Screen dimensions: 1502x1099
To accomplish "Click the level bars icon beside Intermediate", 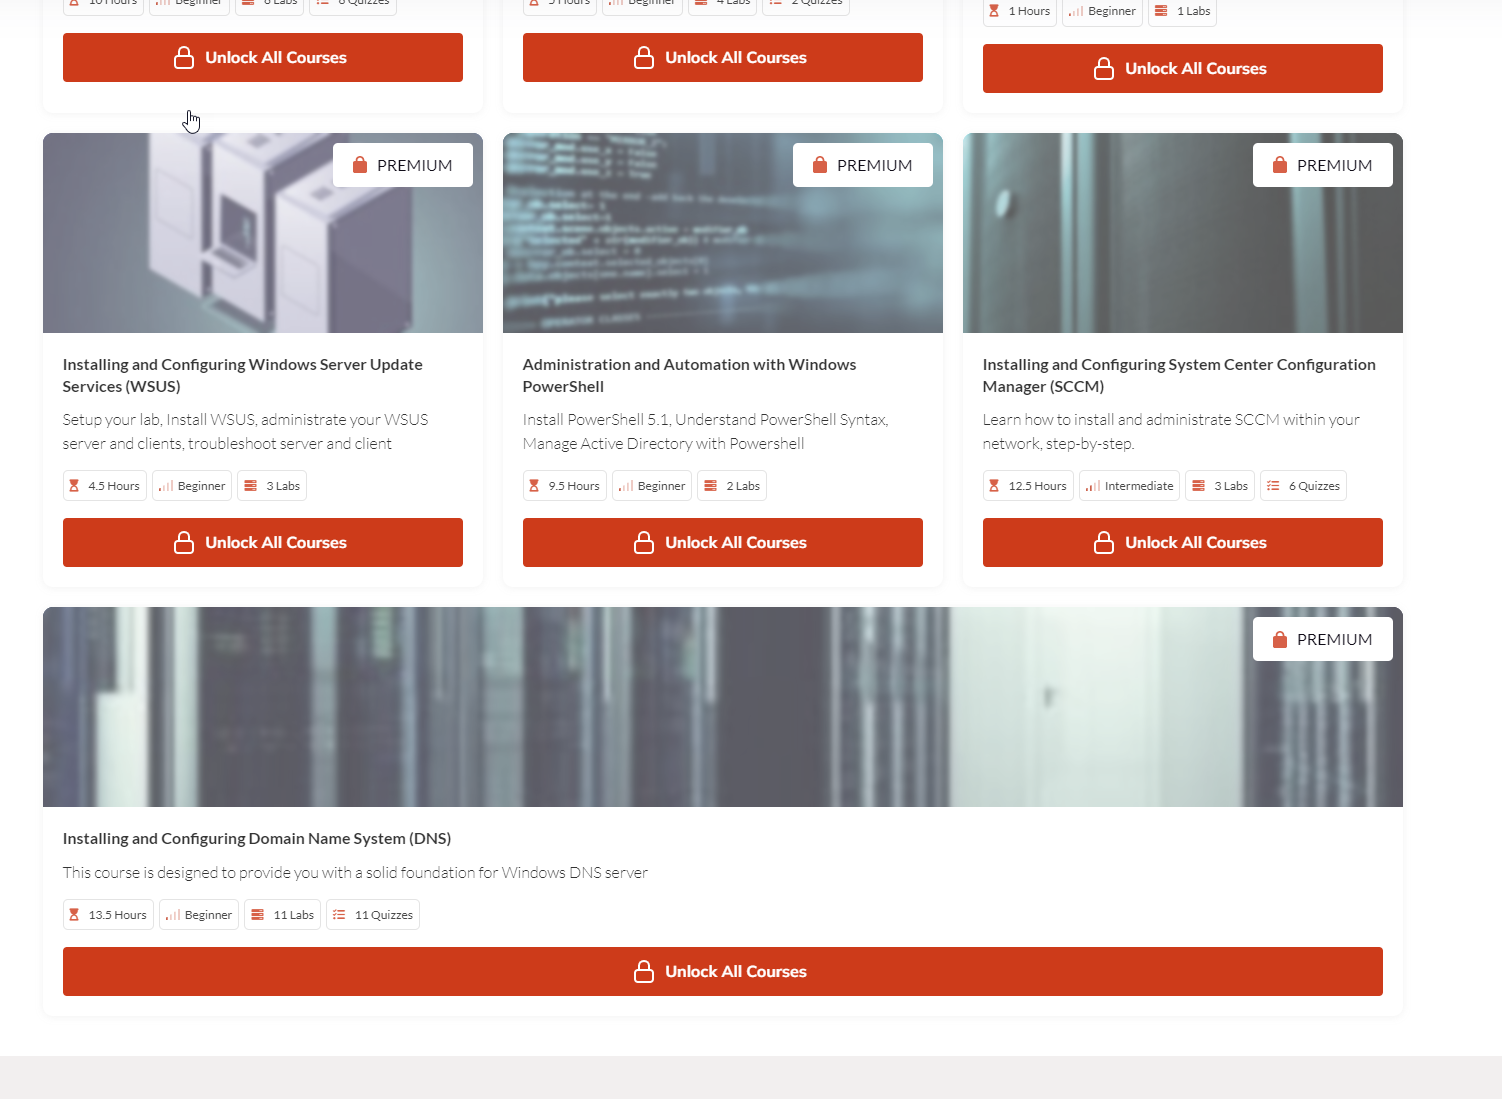I will click(x=1093, y=486).
